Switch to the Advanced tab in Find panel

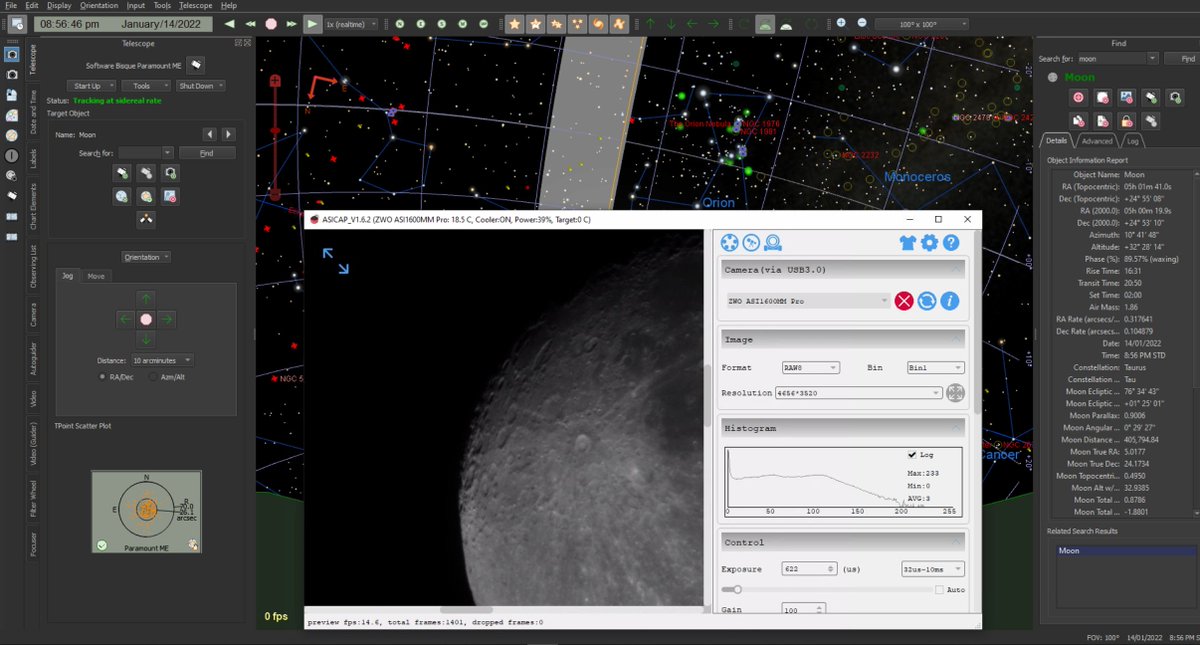pos(1096,141)
